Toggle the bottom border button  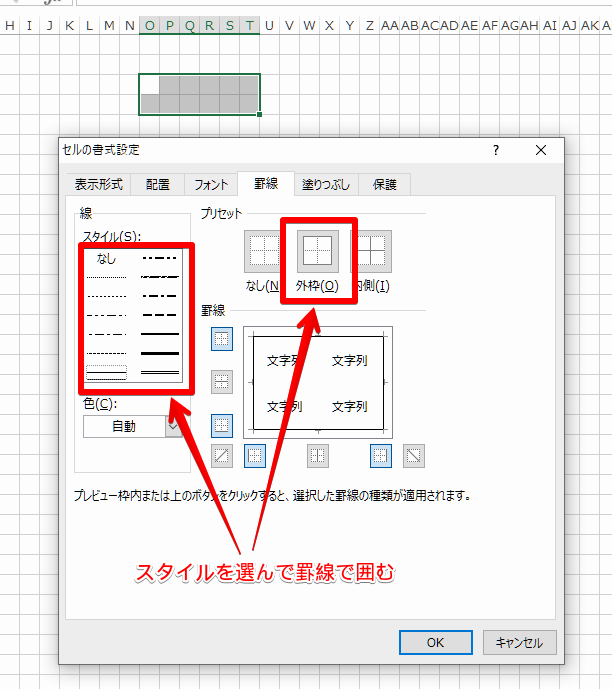pos(222,426)
